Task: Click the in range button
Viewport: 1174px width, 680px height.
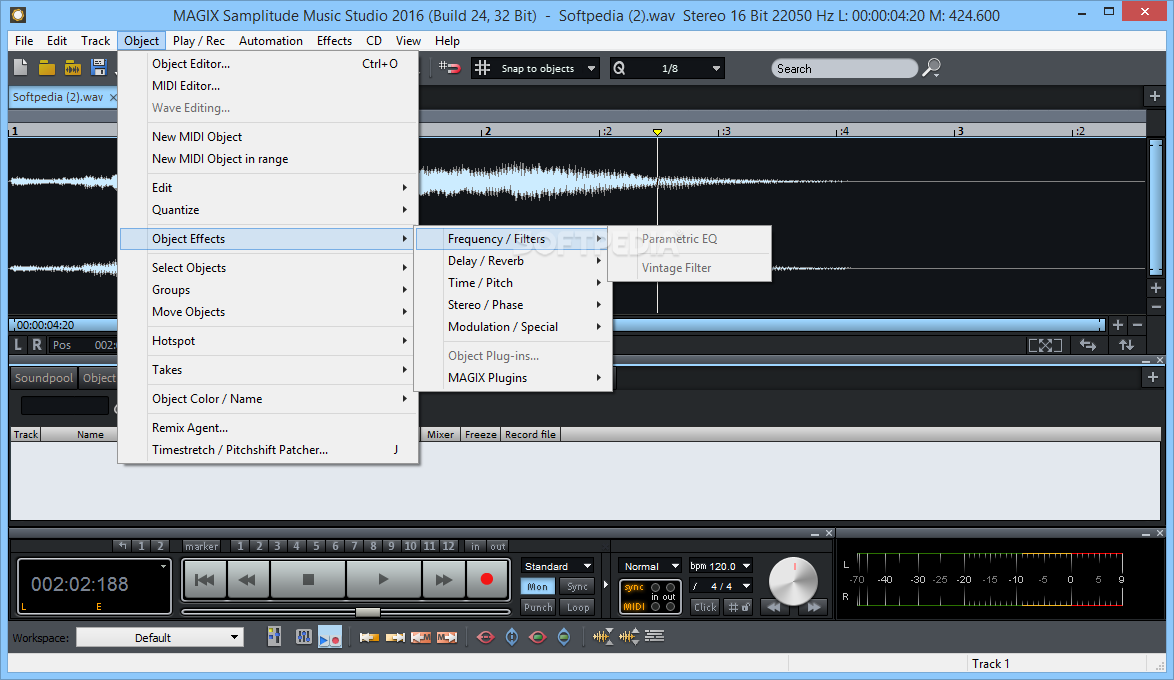Action: [x=475, y=546]
